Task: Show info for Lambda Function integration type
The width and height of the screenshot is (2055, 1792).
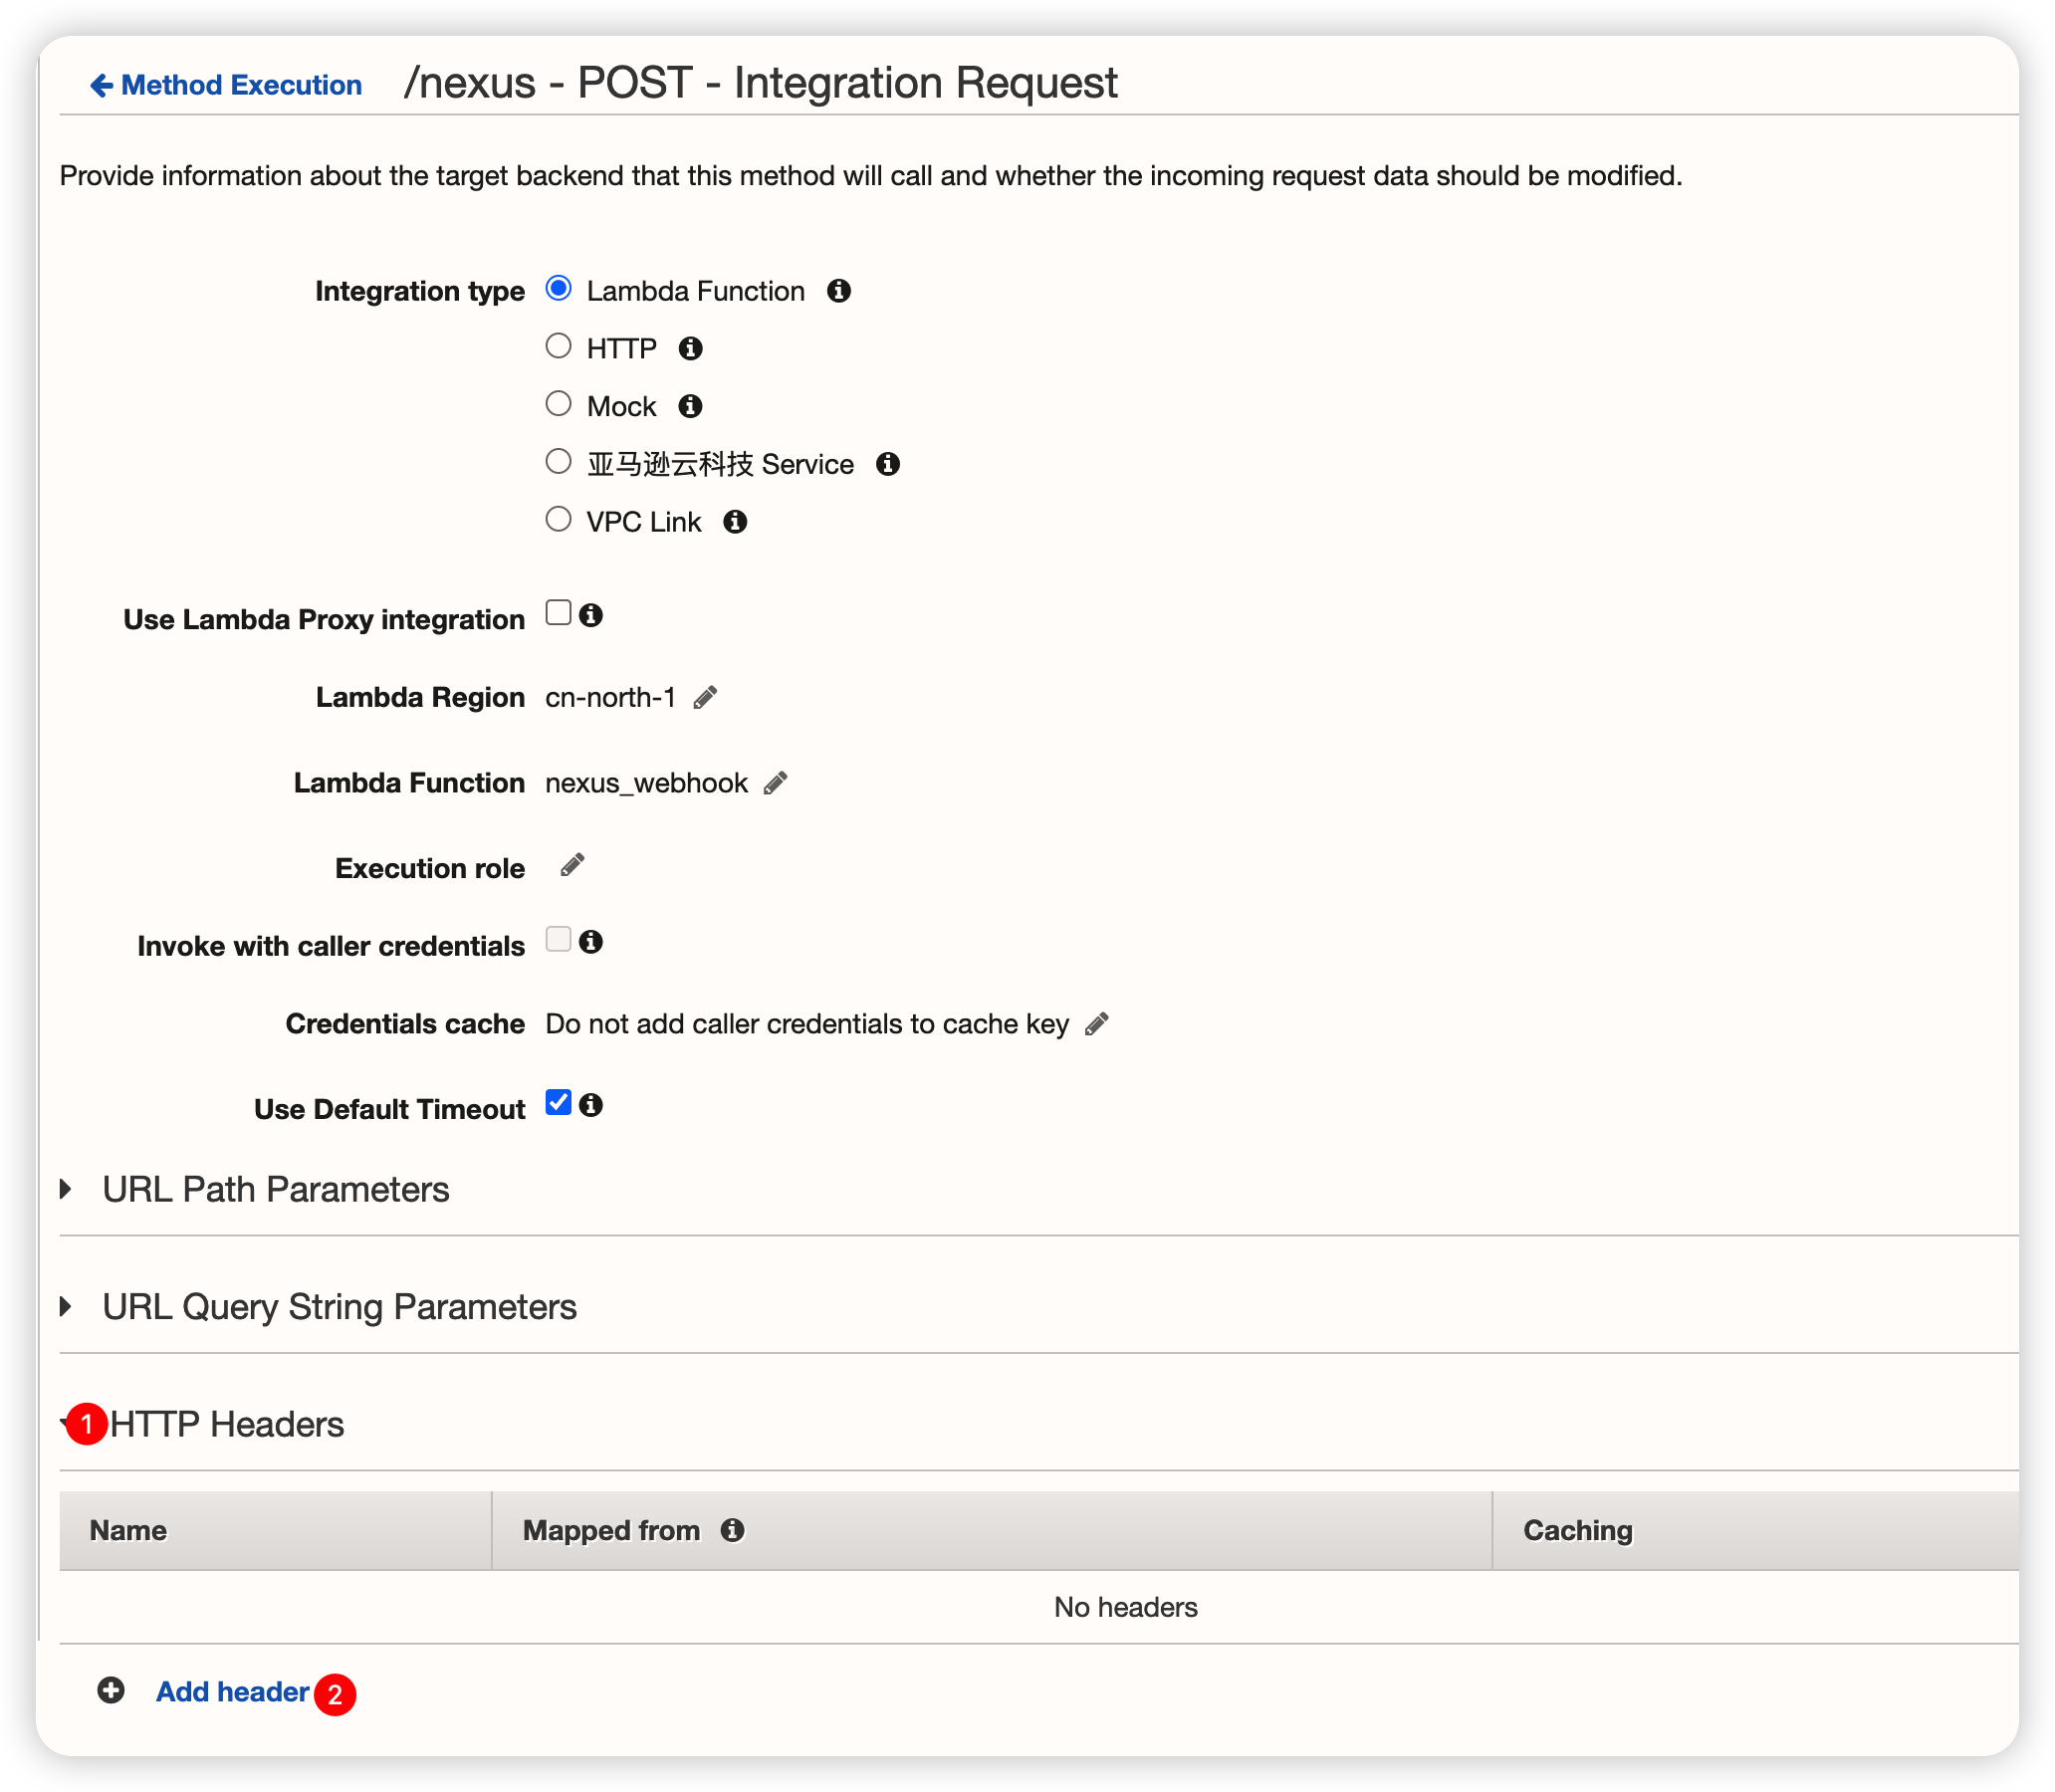Action: 839,291
